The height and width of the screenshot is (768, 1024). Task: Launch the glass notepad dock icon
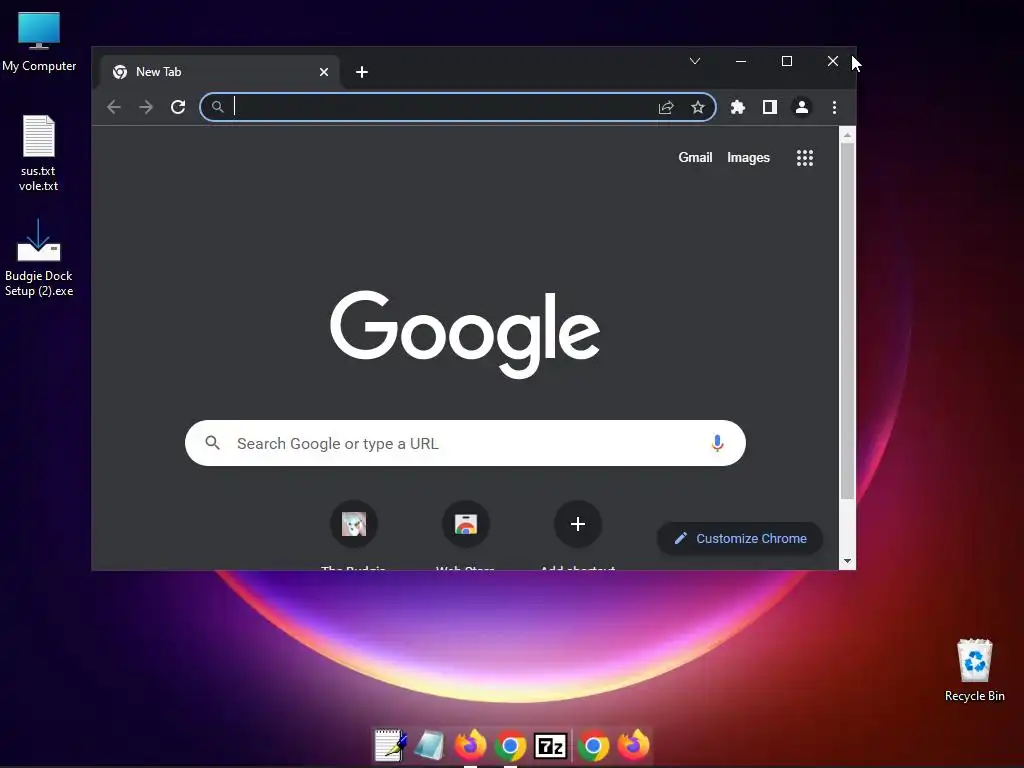[430, 746]
